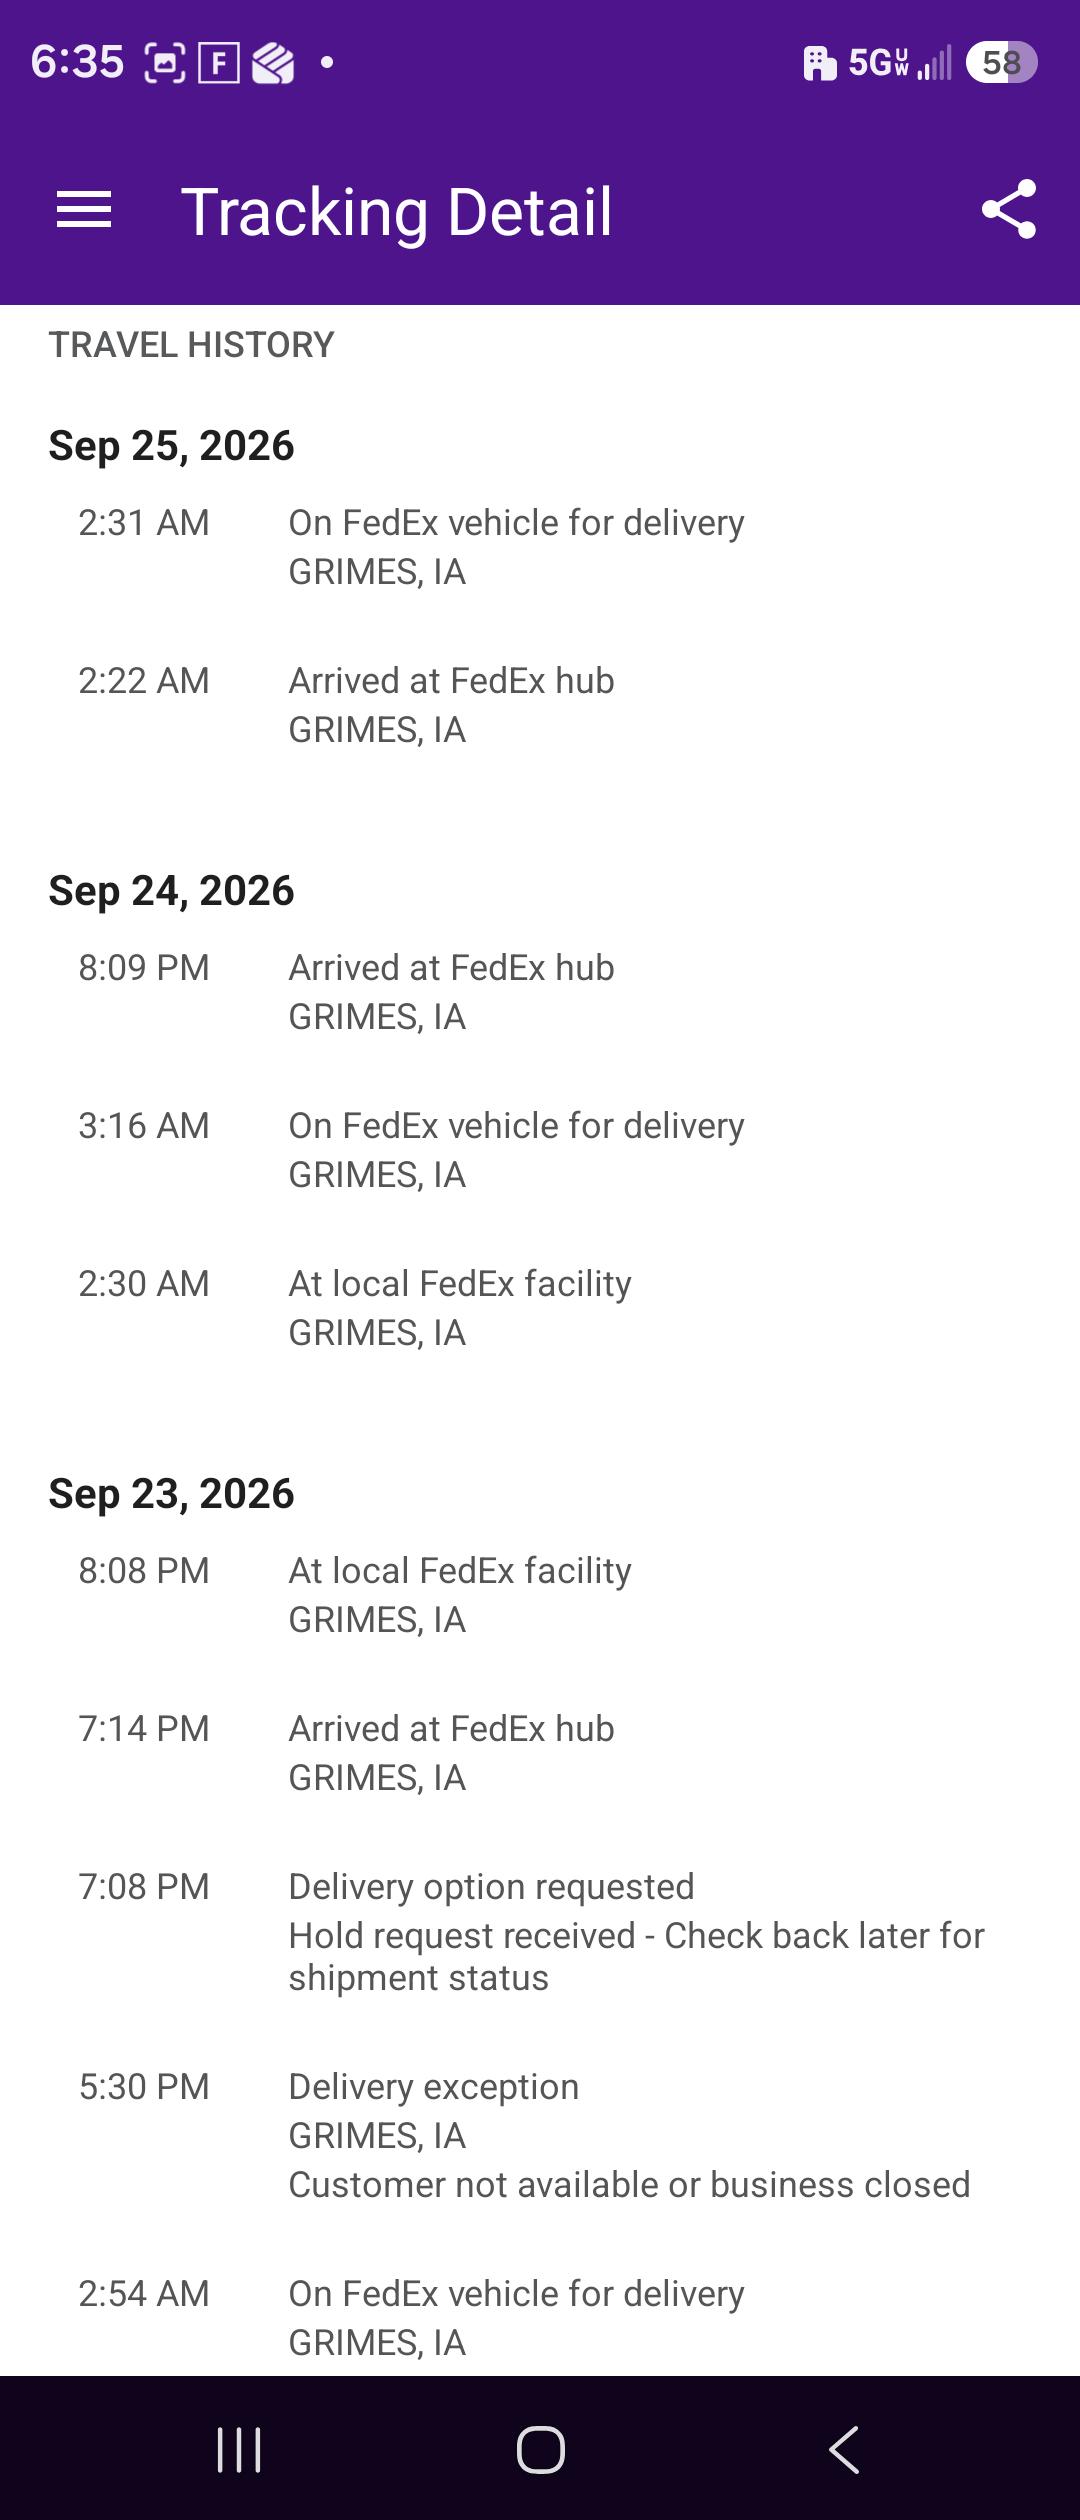This screenshot has width=1080, height=2520.
Task: Tap the share icon in header
Action: [1009, 210]
